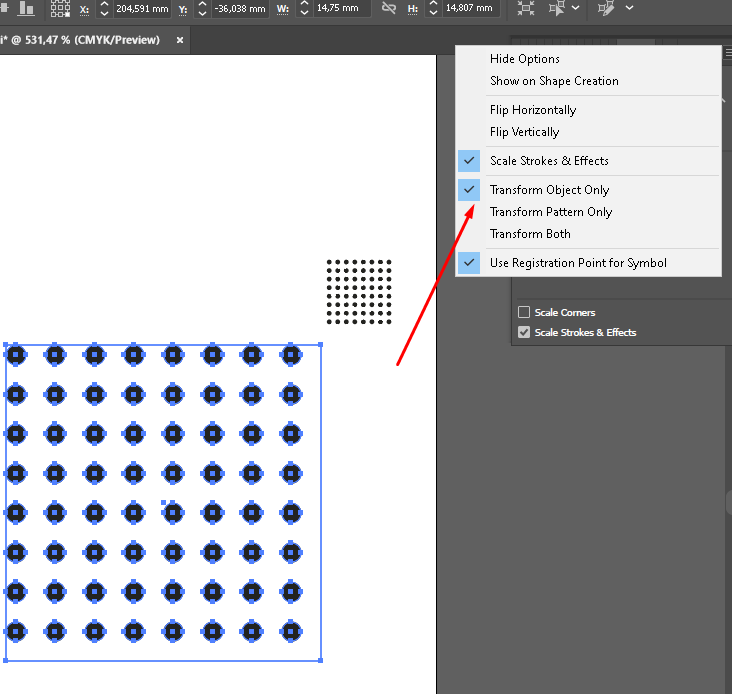Open dropdown arrow beside the pen edit icon

(629, 8)
